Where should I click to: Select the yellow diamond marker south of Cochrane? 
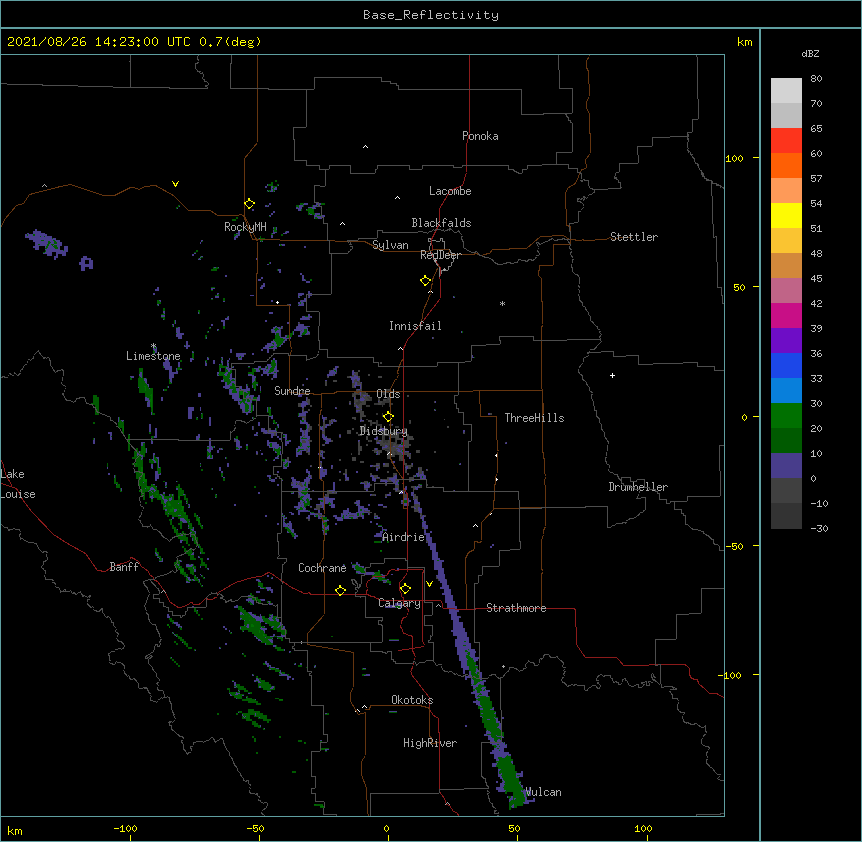[340, 590]
